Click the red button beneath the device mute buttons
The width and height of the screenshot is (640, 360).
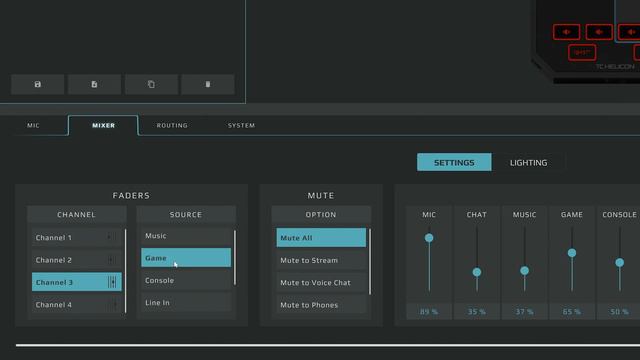[x=582, y=52]
